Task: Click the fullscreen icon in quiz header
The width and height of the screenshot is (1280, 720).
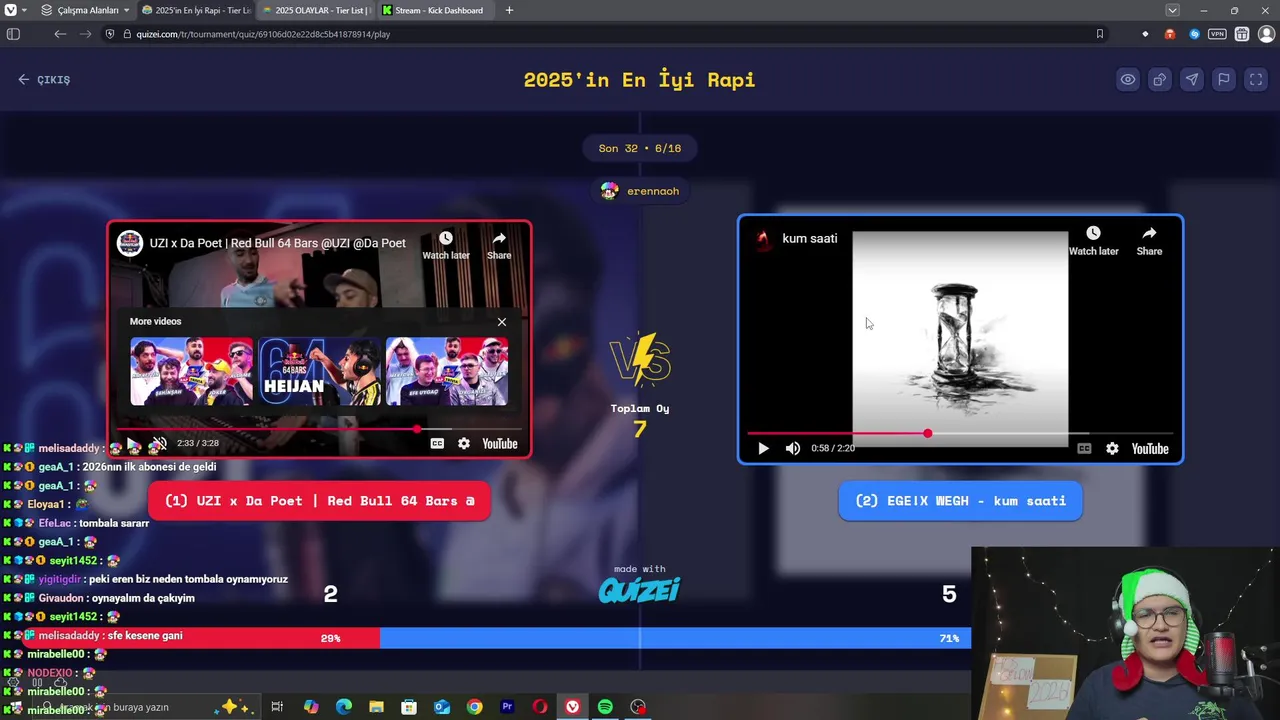Action: click(1256, 80)
